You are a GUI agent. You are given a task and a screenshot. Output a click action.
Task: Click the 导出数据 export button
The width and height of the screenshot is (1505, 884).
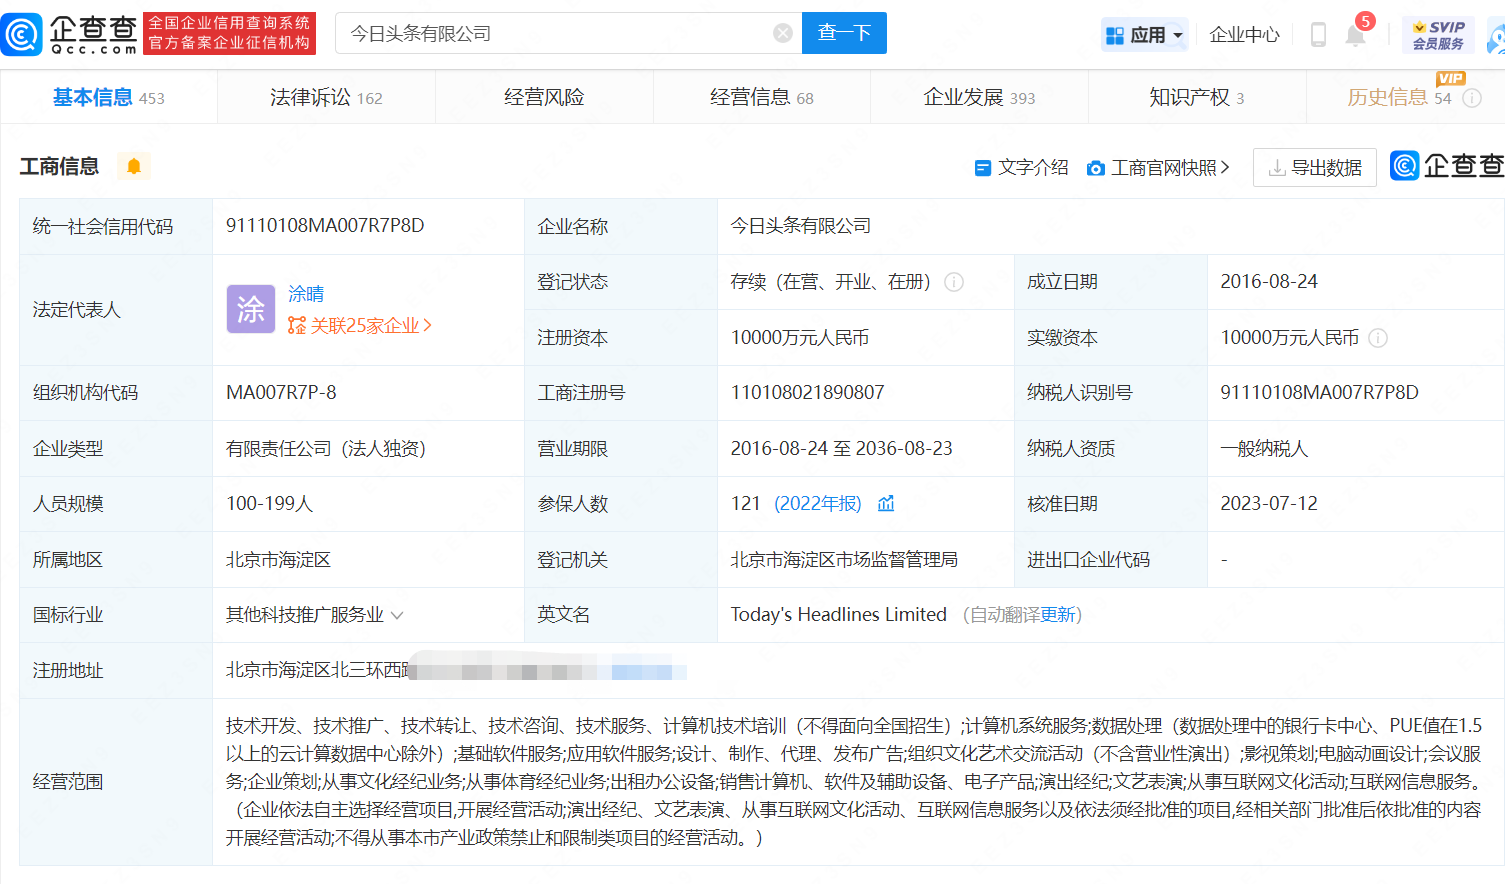1314,168
